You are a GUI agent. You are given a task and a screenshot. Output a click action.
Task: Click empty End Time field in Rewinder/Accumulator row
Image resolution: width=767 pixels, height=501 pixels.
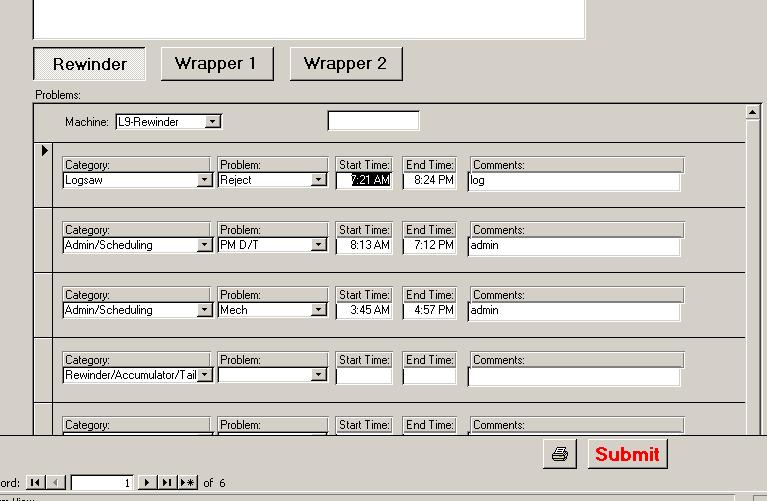[430, 375]
